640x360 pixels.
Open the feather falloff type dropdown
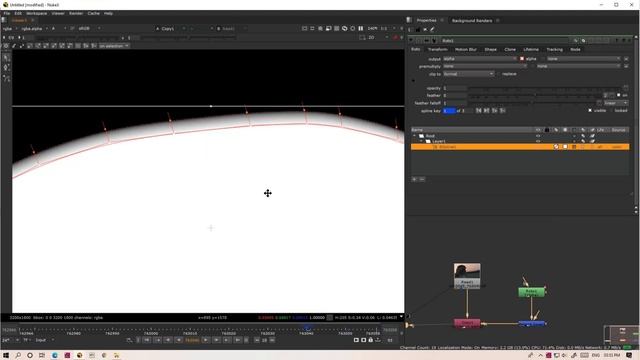(616, 103)
